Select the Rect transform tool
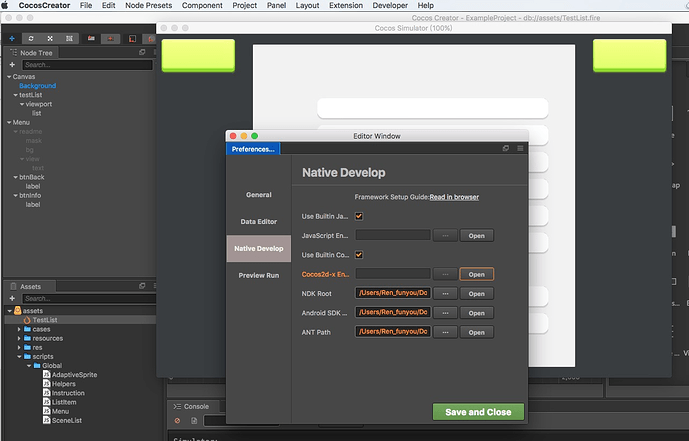The image size is (689, 441). point(69,39)
